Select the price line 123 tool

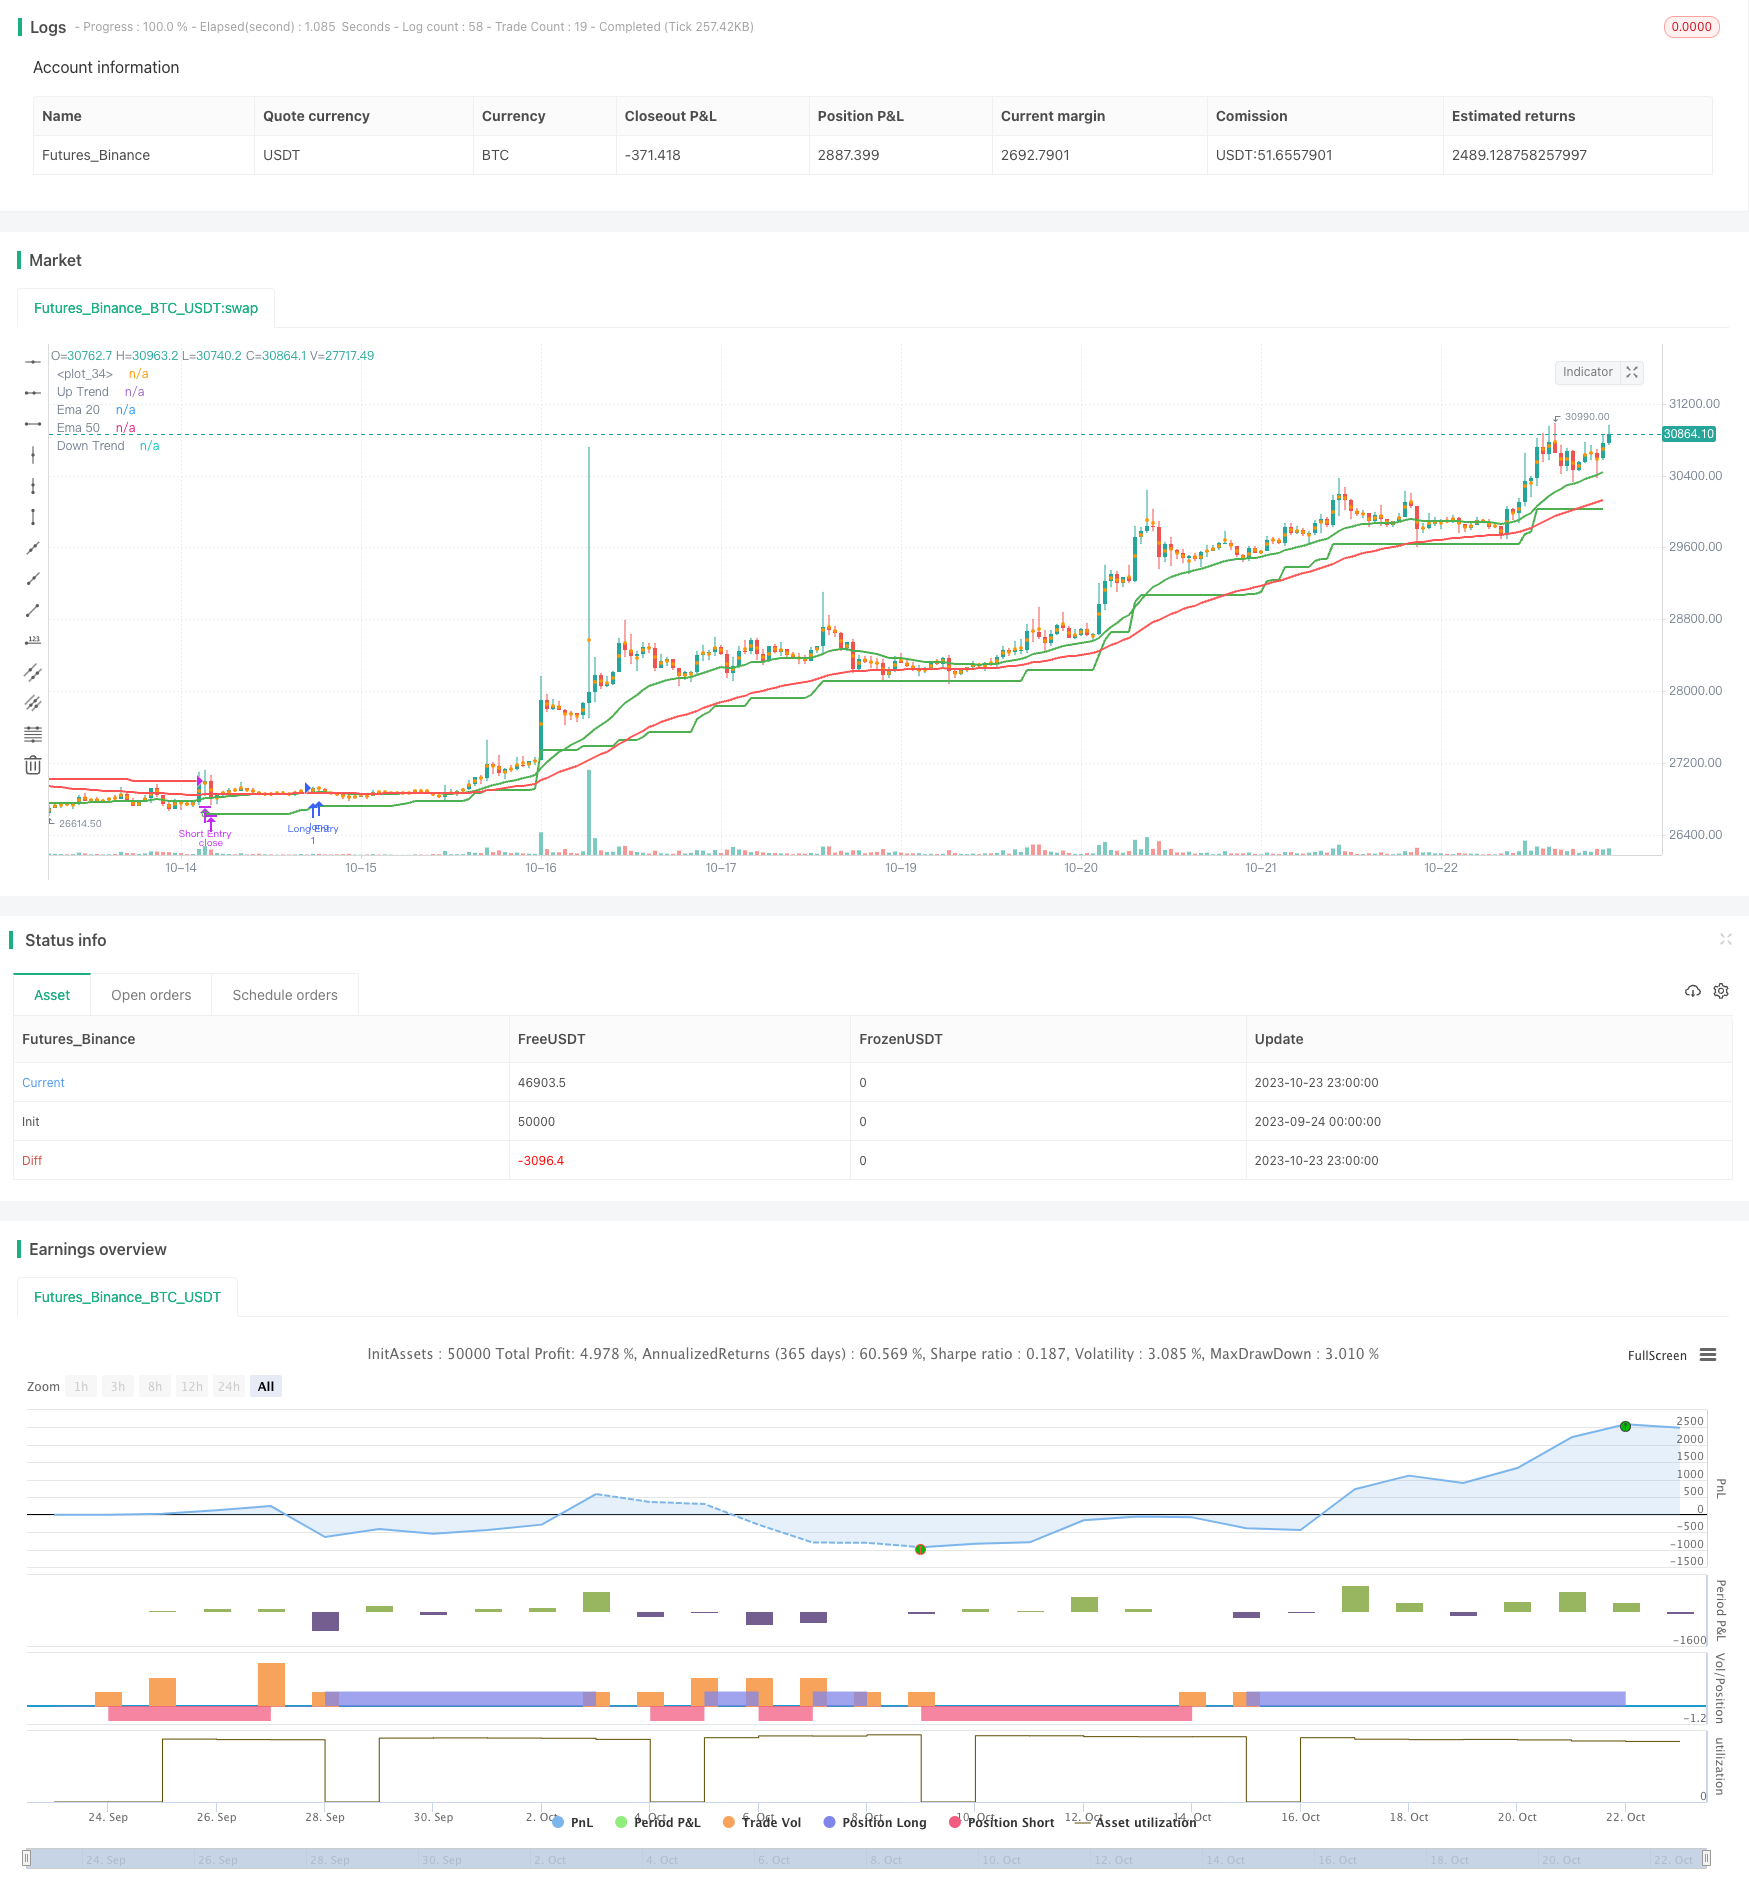[x=33, y=641]
